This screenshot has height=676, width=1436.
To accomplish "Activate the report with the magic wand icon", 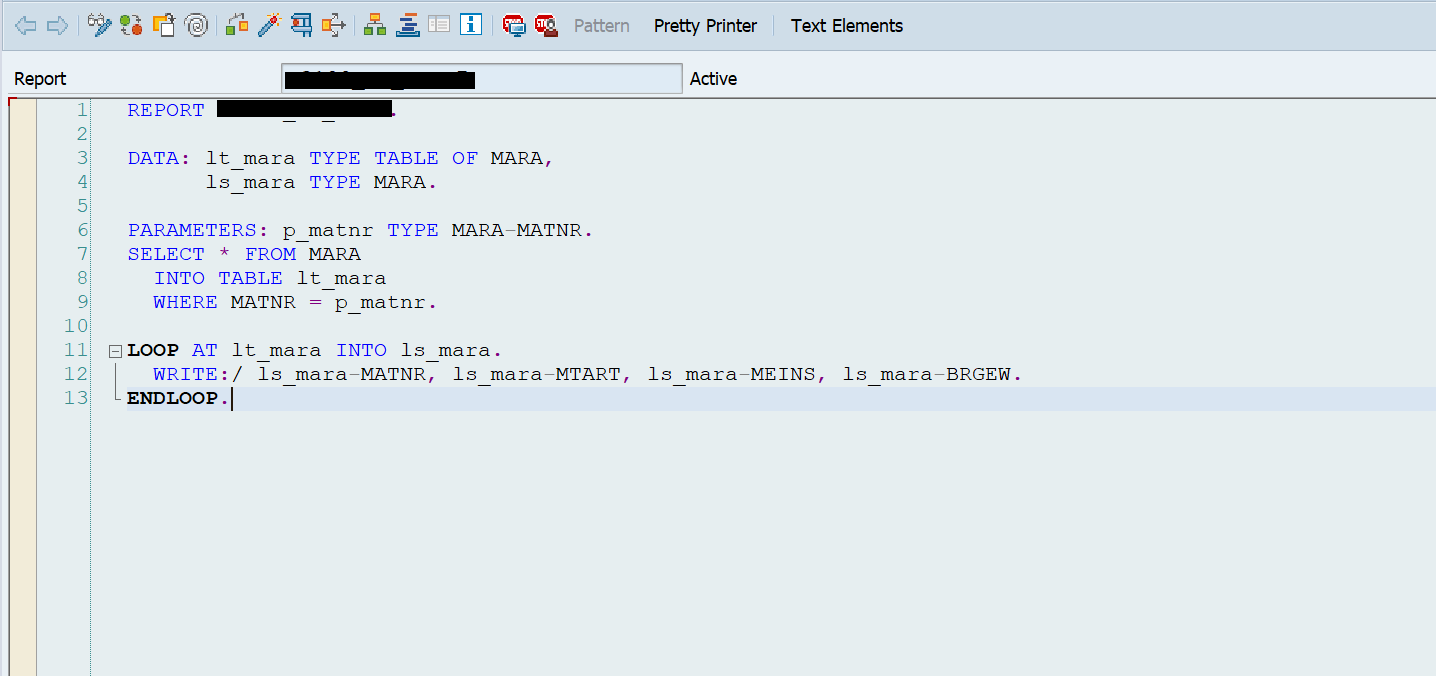I will (x=269, y=25).
